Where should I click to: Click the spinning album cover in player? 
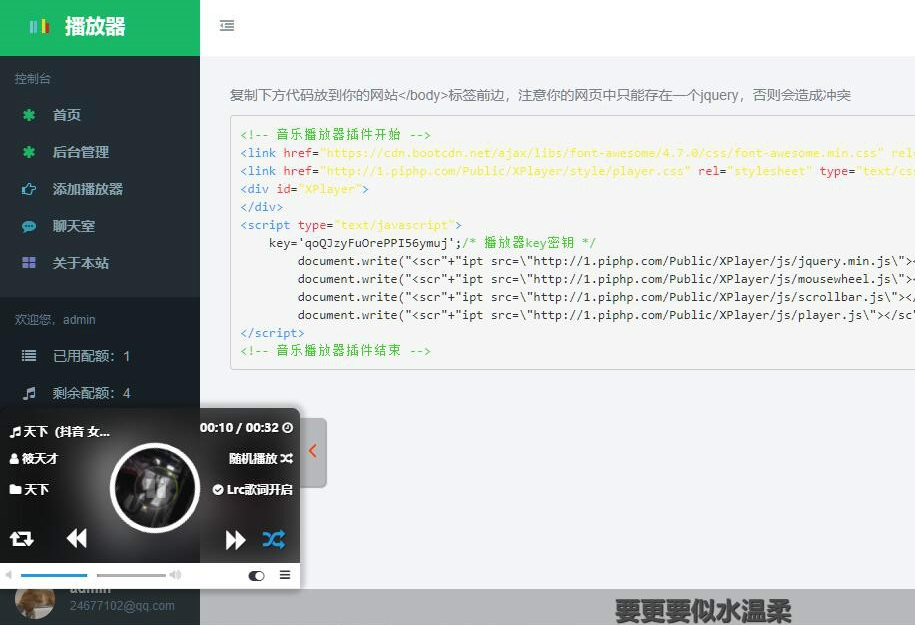tap(155, 487)
